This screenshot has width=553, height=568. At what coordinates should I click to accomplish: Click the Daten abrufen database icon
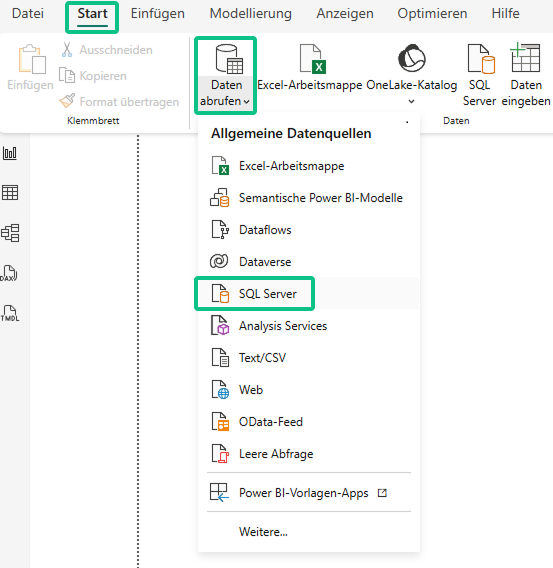[229, 59]
